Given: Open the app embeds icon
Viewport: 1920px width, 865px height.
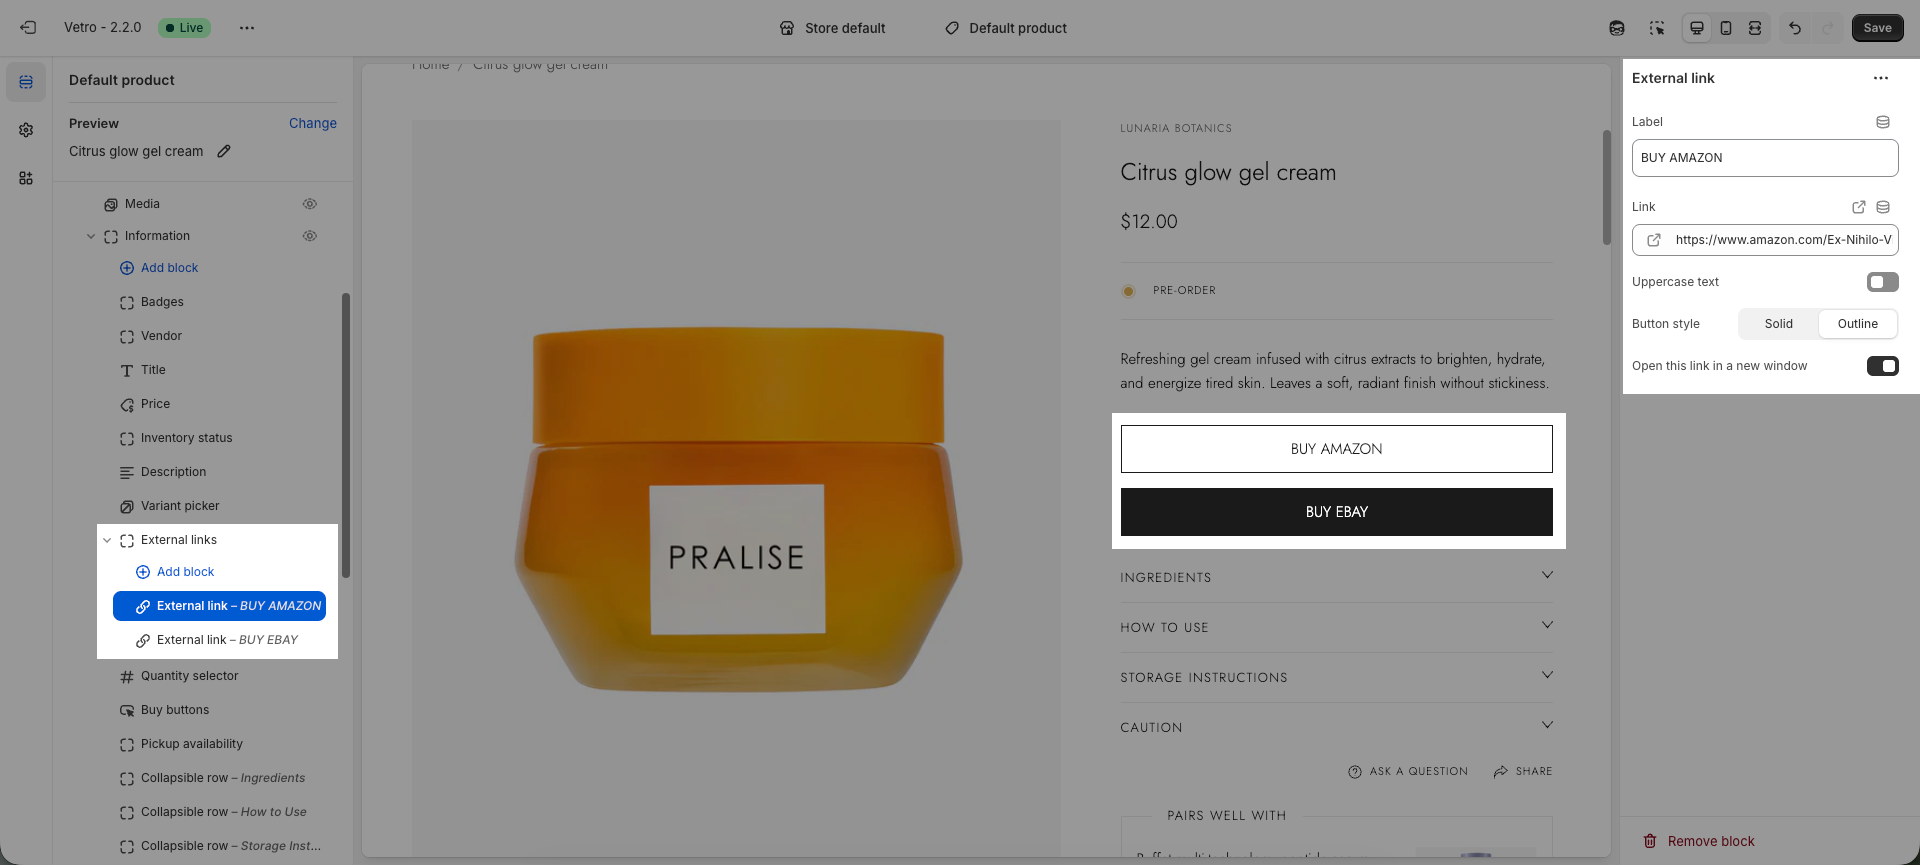Looking at the screenshot, I should pyautogui.click(x=26, y=178).
